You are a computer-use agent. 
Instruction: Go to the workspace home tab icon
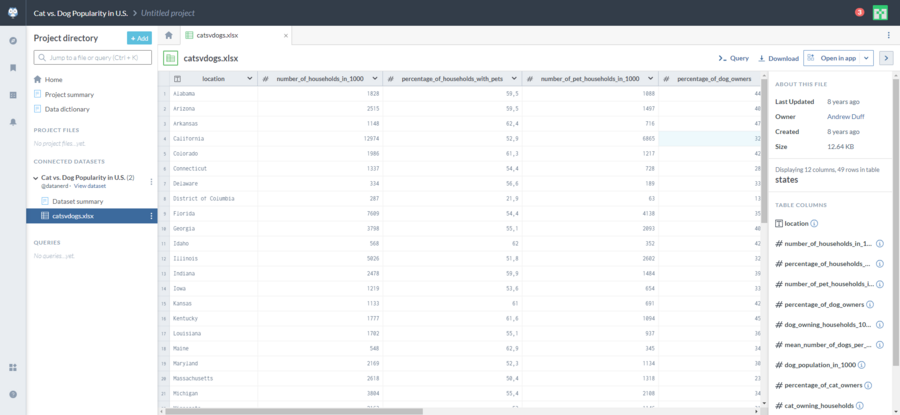tap(169, 35)
